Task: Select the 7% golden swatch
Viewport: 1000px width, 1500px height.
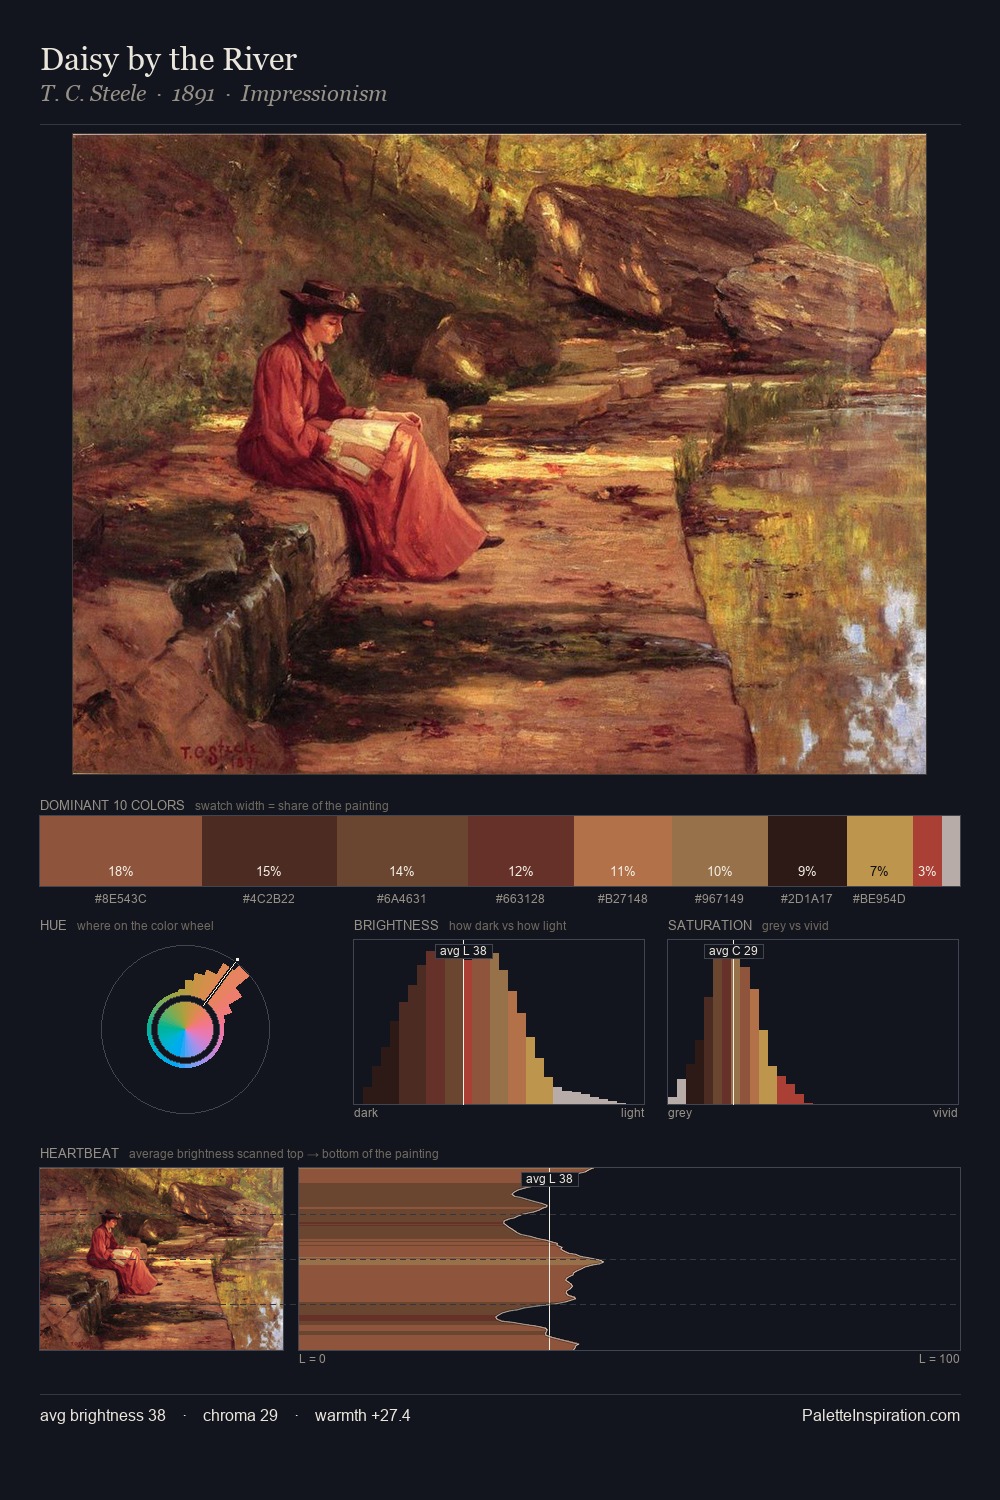Action: pyautogui.click(x=880, y=851)
